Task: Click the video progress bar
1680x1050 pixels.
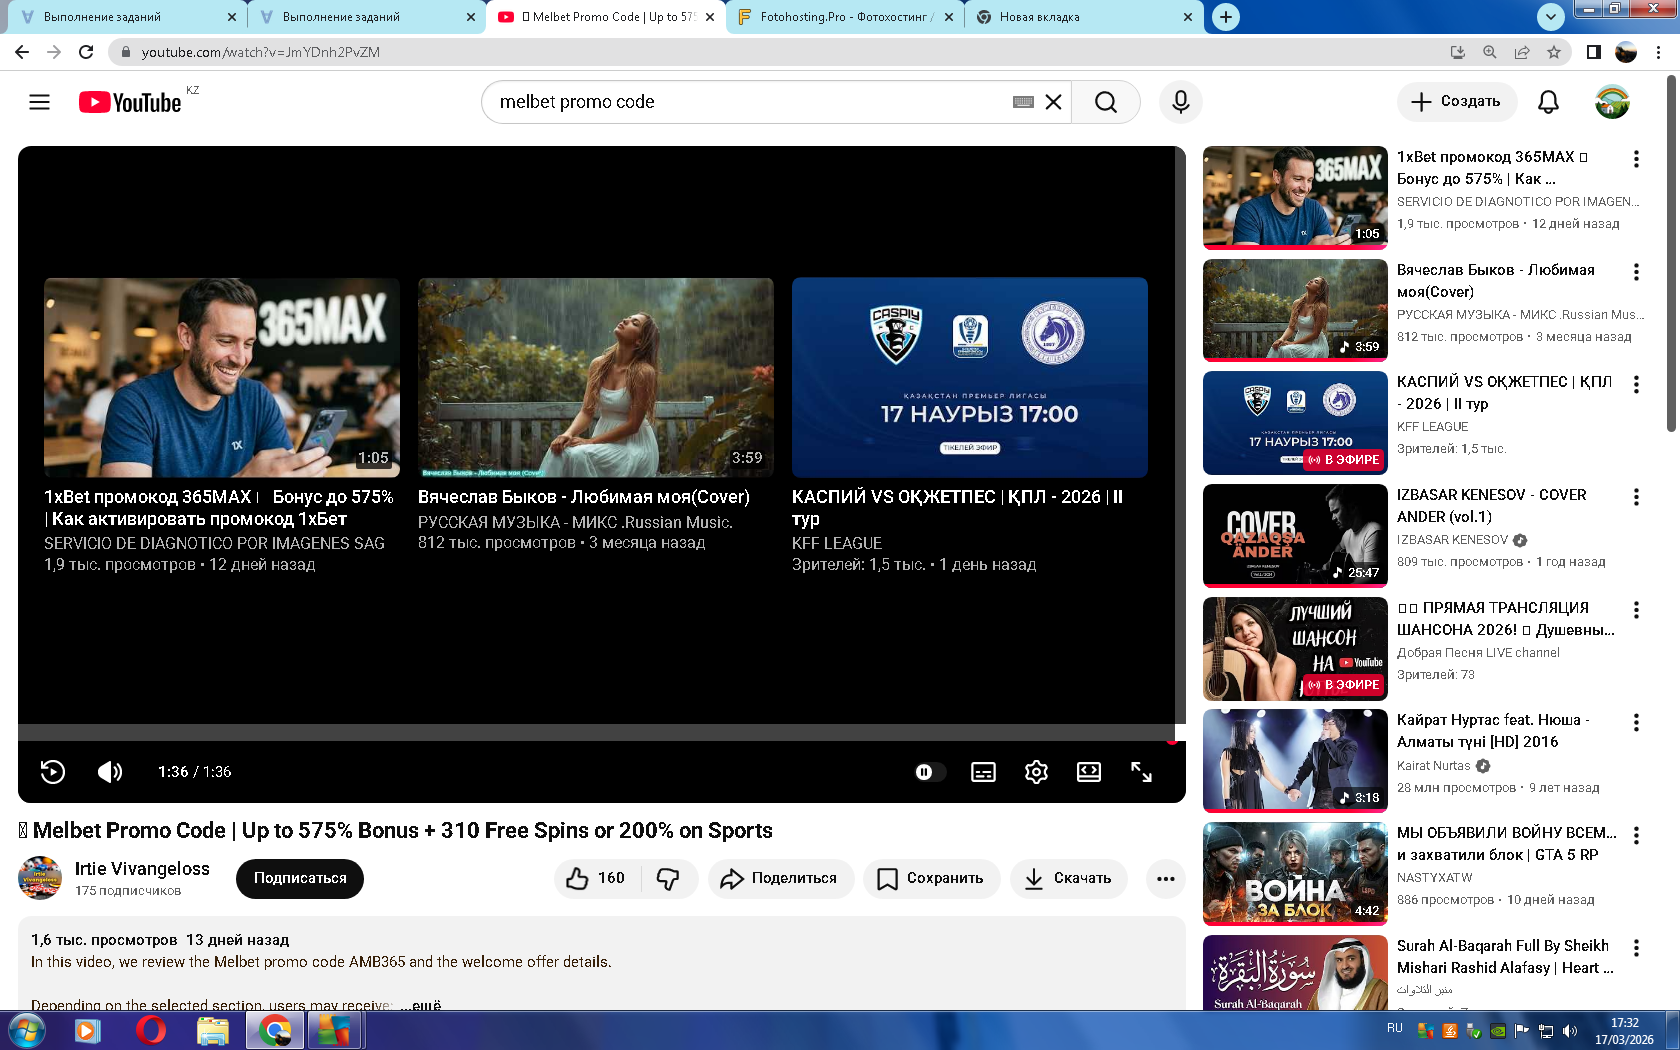Action: (600, 732)
